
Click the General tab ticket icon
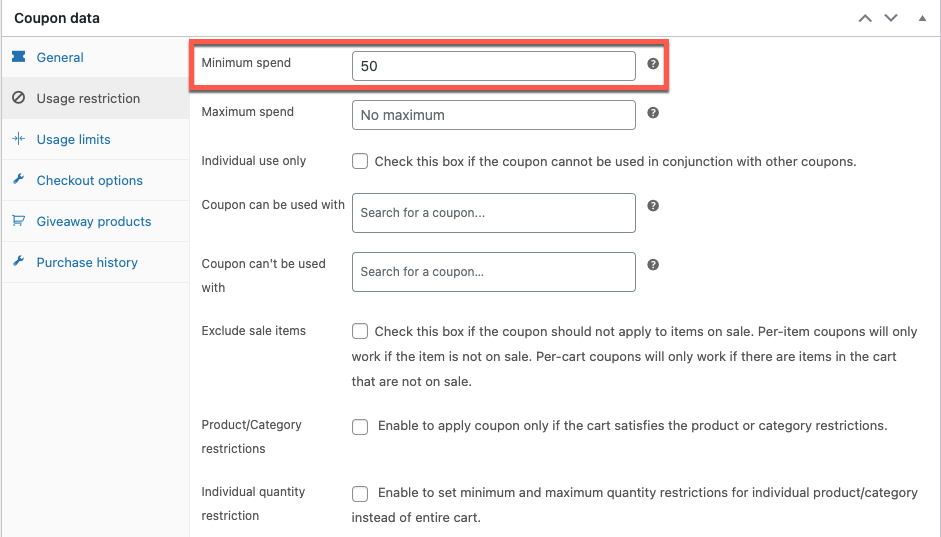coord(19,57)
